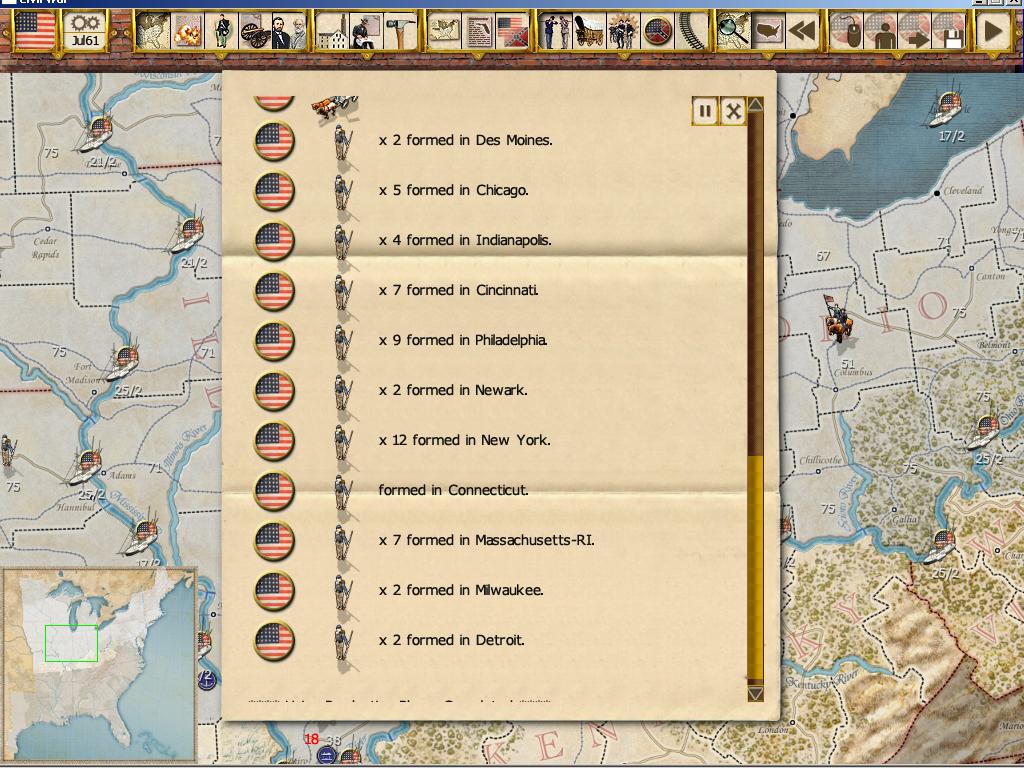Click 'x 5 formed in Chicago.' line

point(453,190)
